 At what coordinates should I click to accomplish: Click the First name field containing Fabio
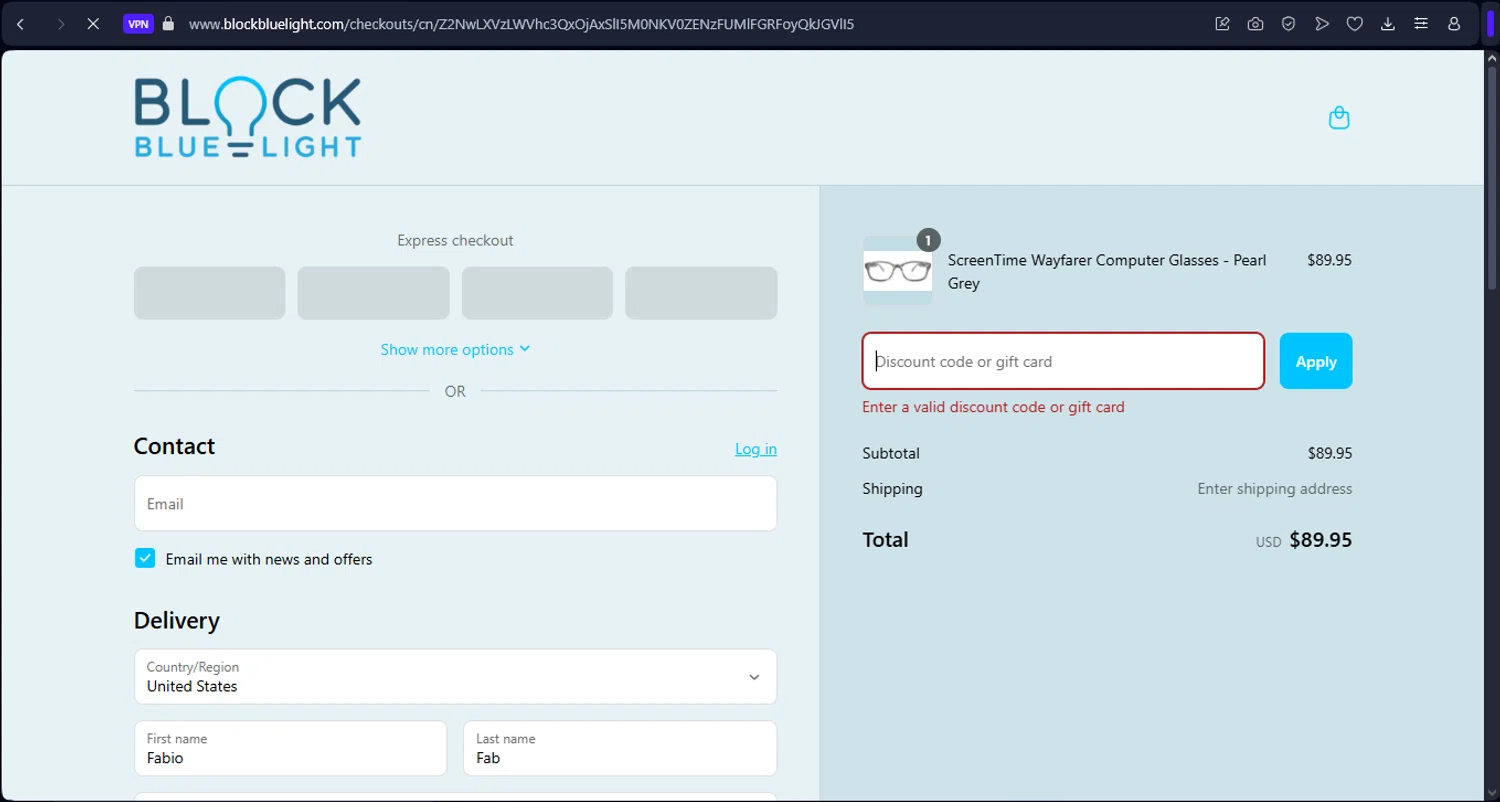click(290, 748)
